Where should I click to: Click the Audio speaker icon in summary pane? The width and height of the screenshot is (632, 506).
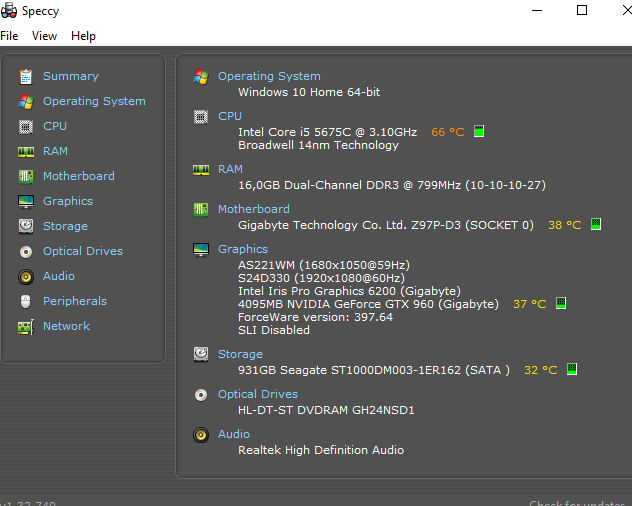point(201,435)
